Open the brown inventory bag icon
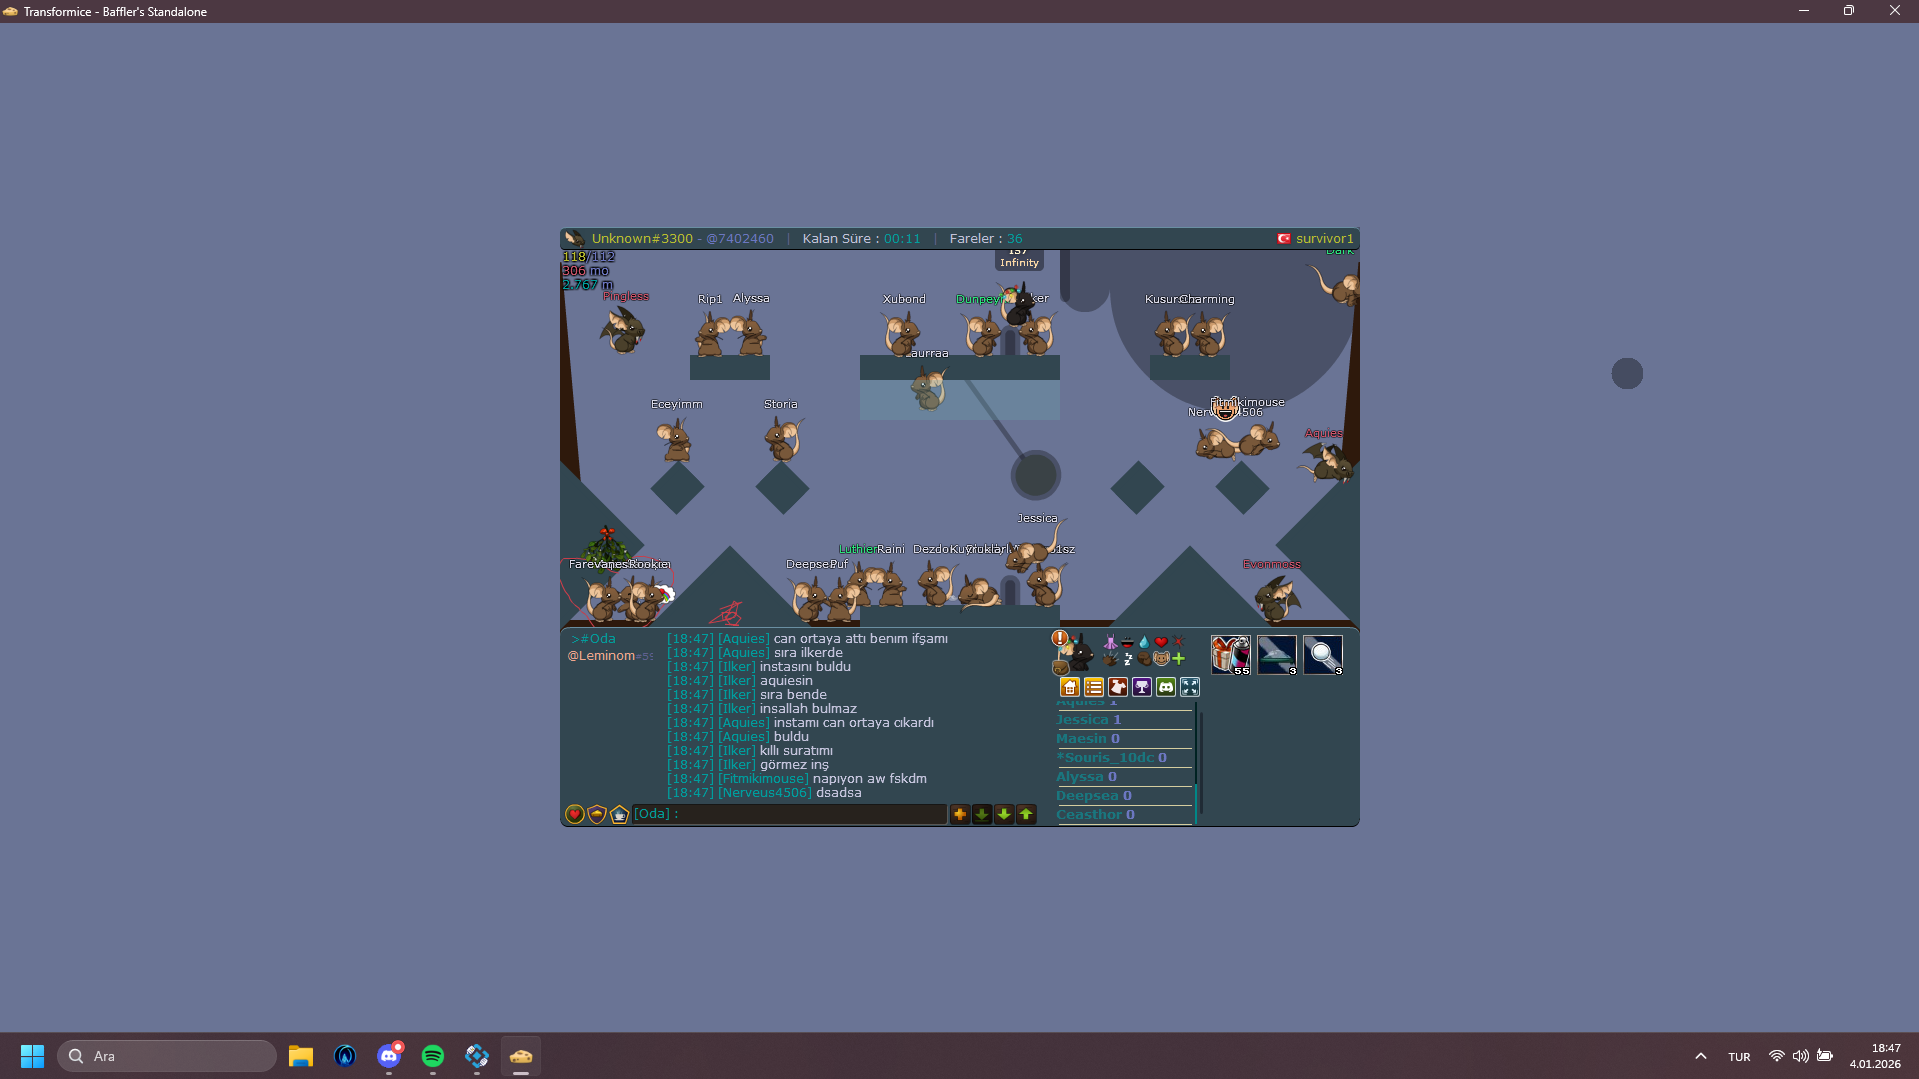Viewport: 1919px width, 1079px height. point(1060,667)
